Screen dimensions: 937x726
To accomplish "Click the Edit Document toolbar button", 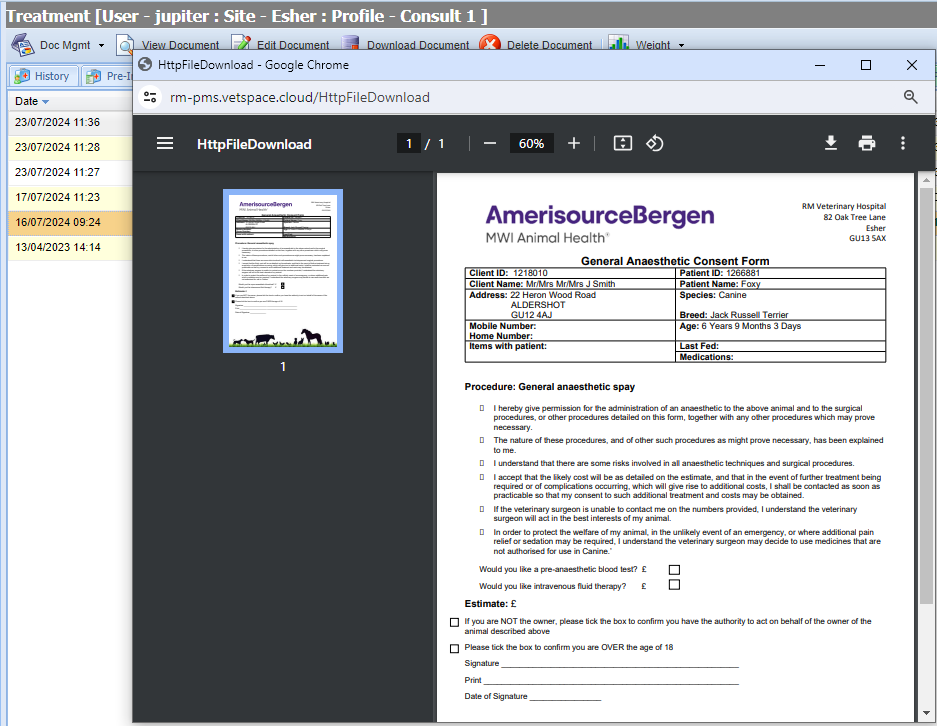I will (x=280, y=45).
